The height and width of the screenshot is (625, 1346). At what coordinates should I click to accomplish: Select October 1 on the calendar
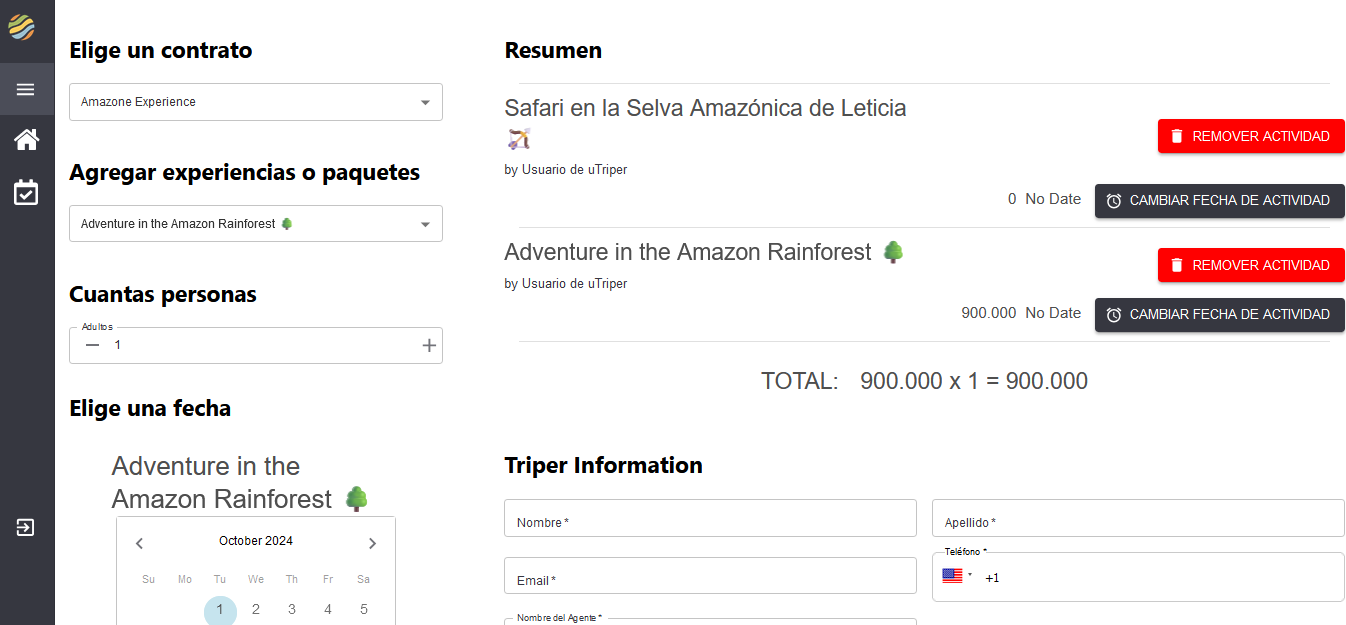(x=220, y=610)
